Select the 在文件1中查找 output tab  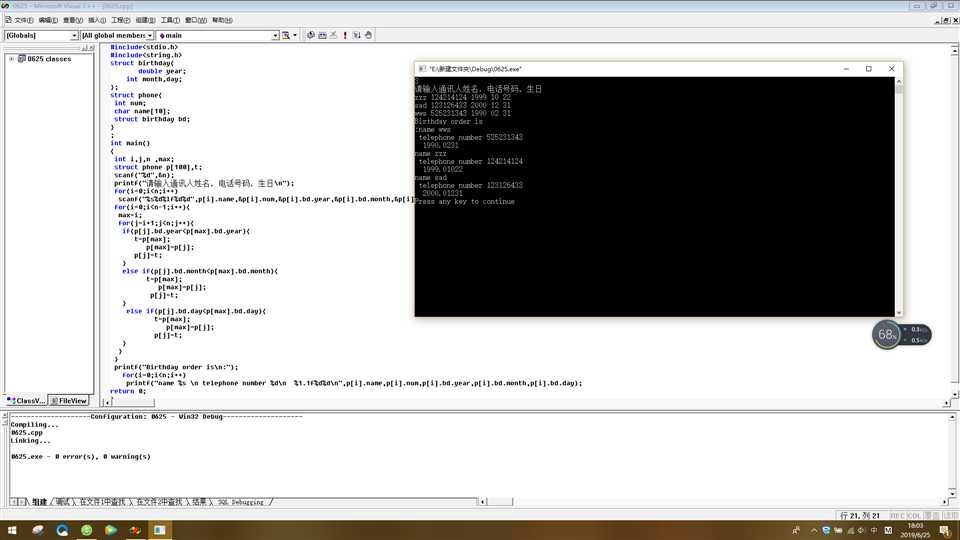(102, 502)
